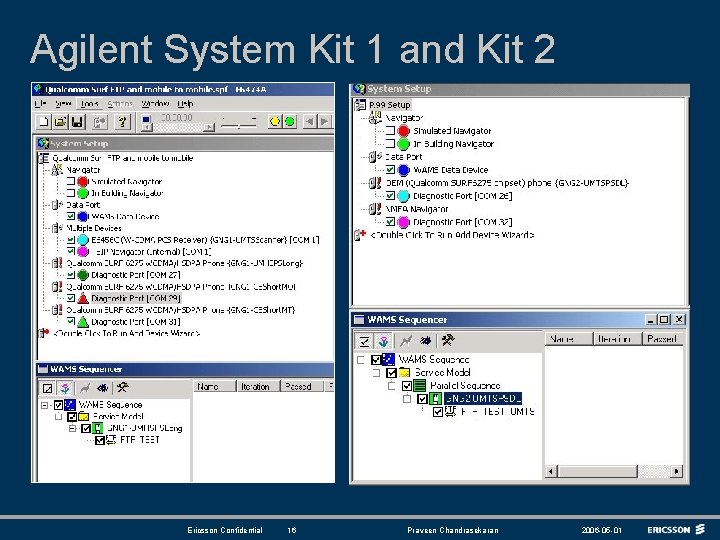Click the green circle toolbar indicator

(289, 122)
